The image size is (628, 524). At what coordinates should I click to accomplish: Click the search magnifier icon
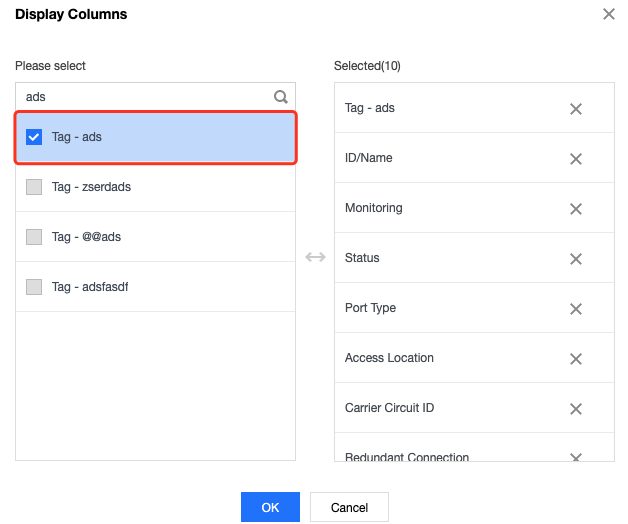coord(281,97)
